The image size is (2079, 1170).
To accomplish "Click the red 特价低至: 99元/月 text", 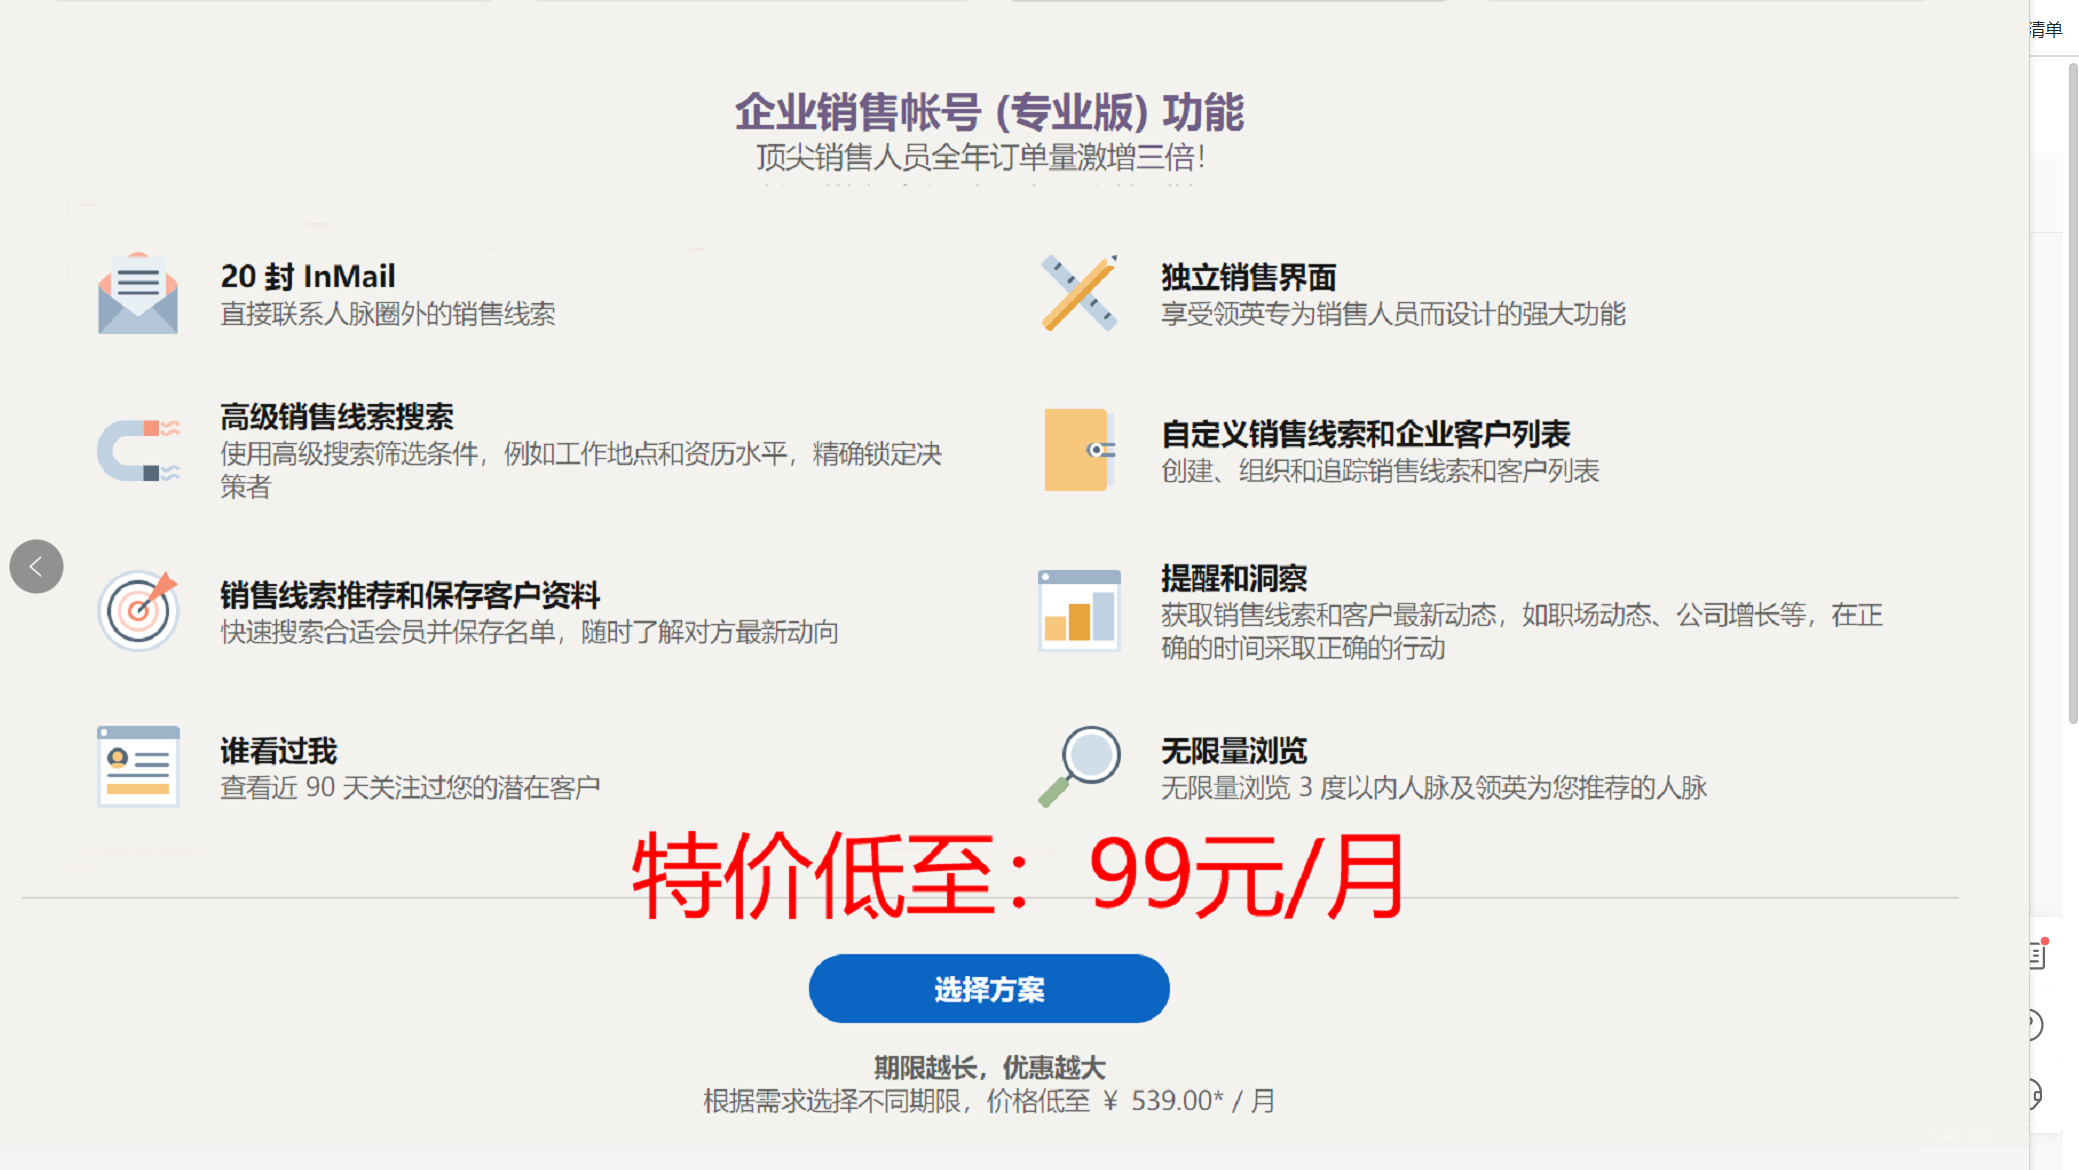I will (x=1019, y=877).
